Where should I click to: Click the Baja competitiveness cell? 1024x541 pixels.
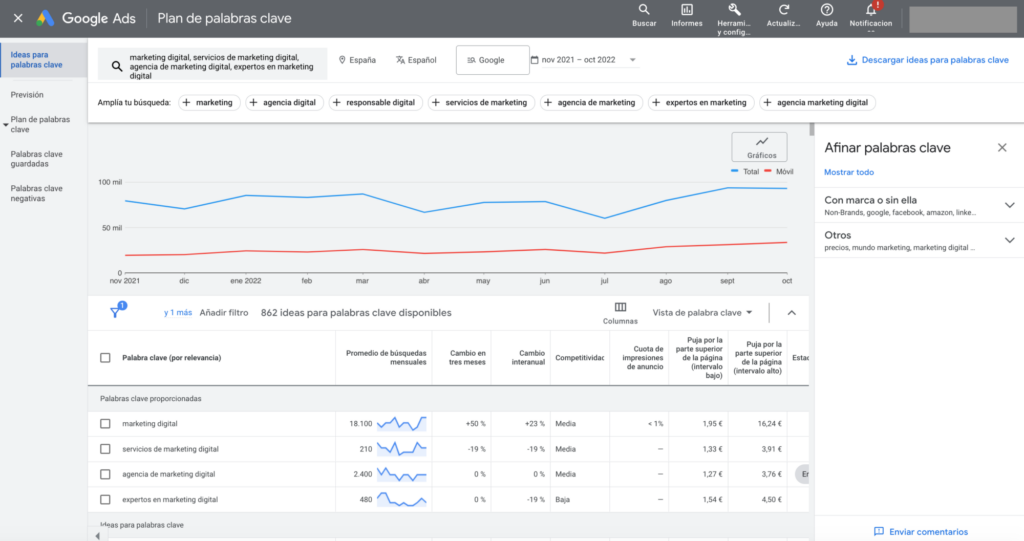562,500
